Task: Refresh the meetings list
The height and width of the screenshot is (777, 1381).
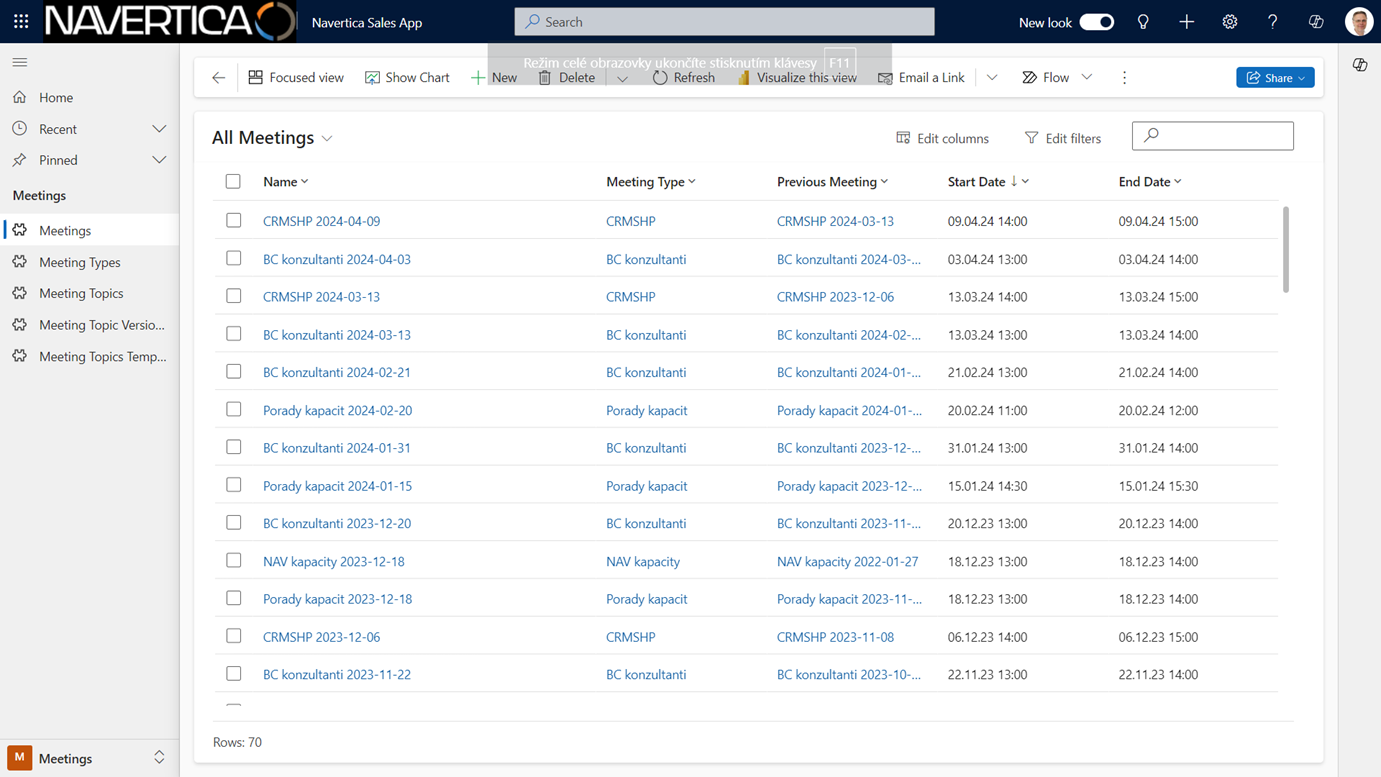Action: tap(684, 77)
